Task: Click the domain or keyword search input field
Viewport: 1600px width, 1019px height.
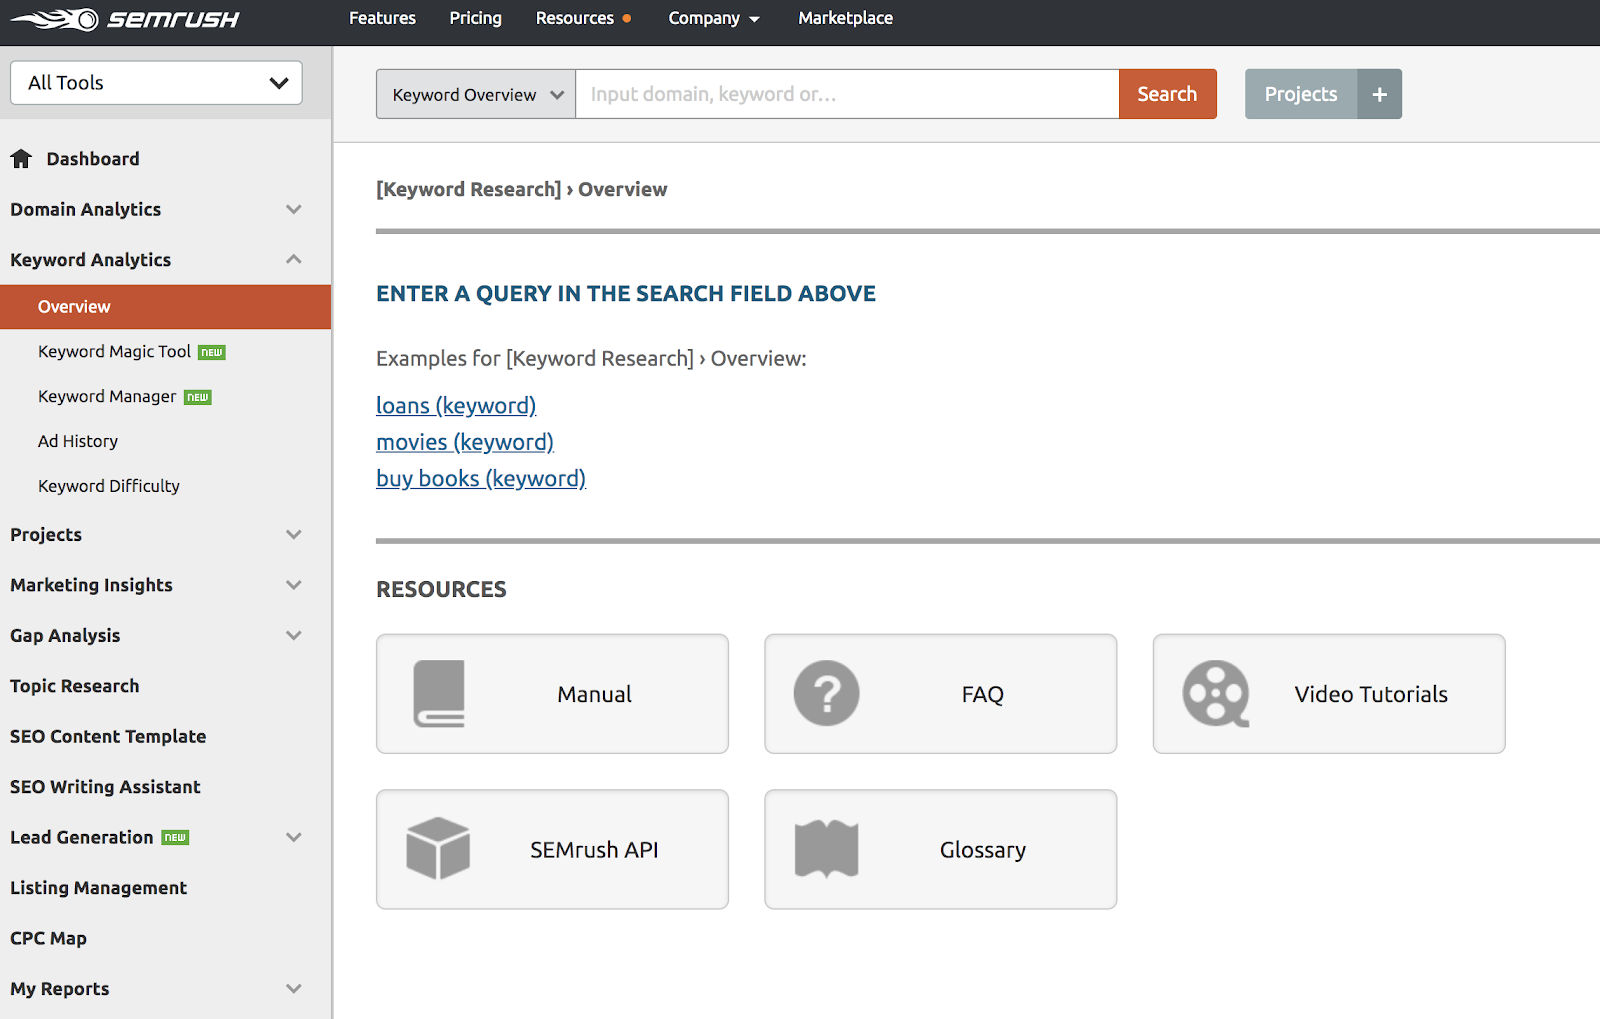Action: click(x=847, y=94)
